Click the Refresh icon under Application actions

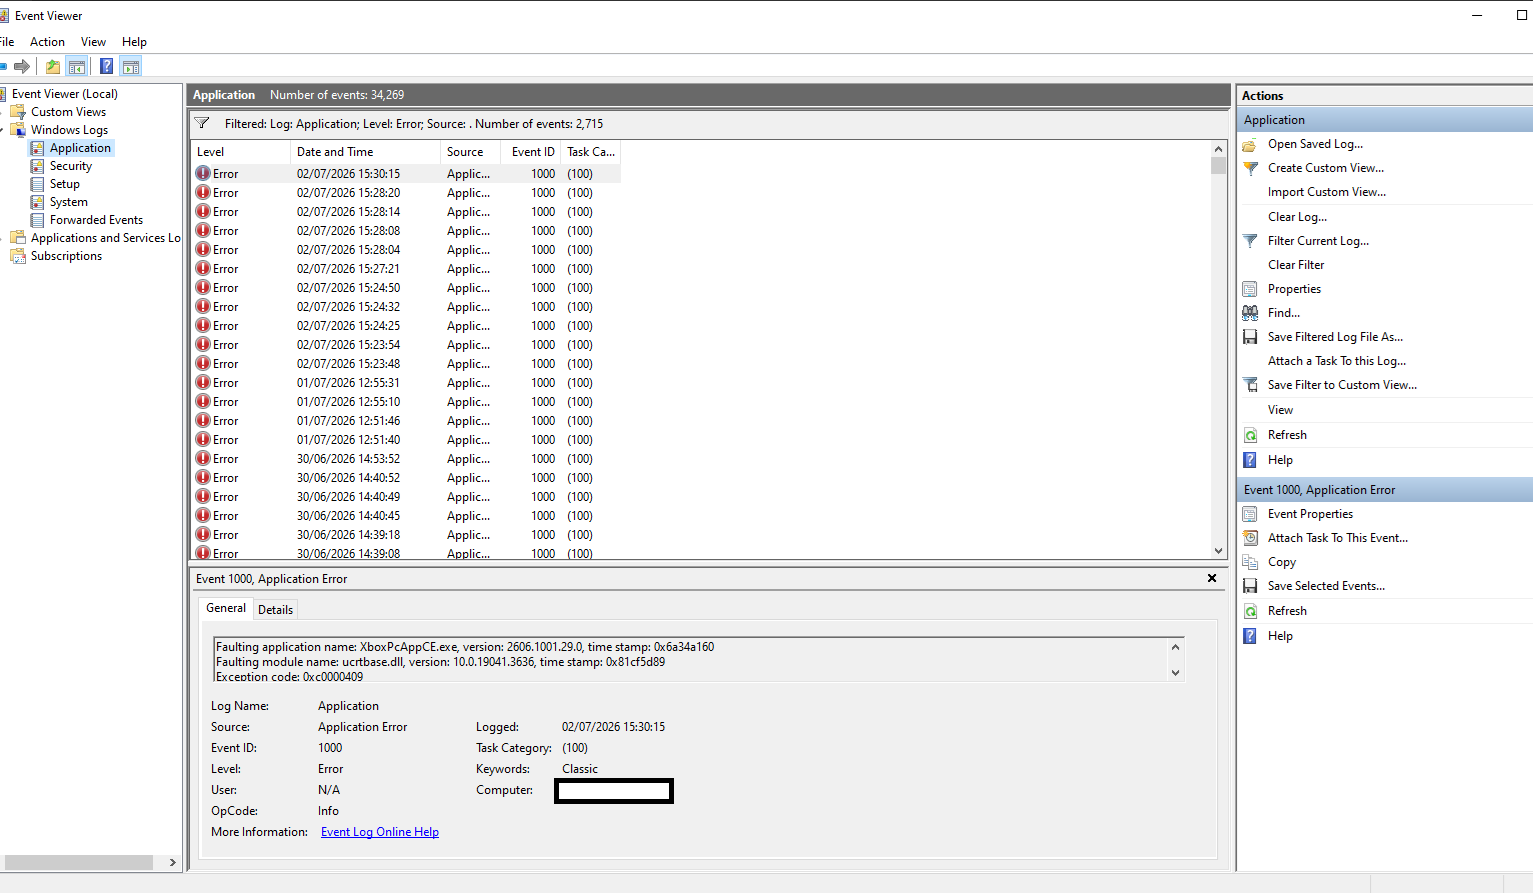(x=1250, y=435)
